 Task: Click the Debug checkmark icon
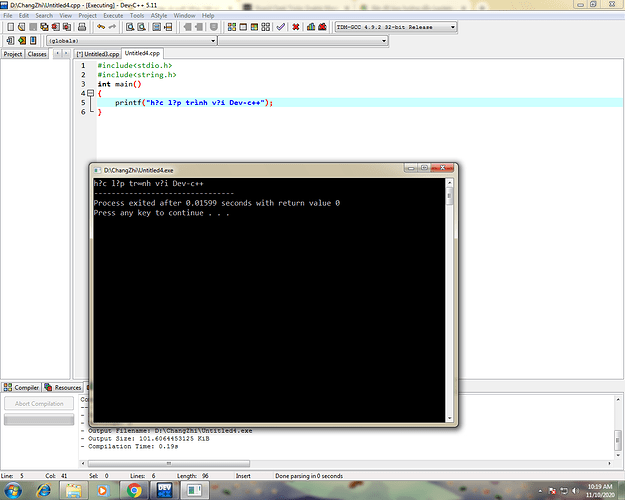click(x=280, y=27)
